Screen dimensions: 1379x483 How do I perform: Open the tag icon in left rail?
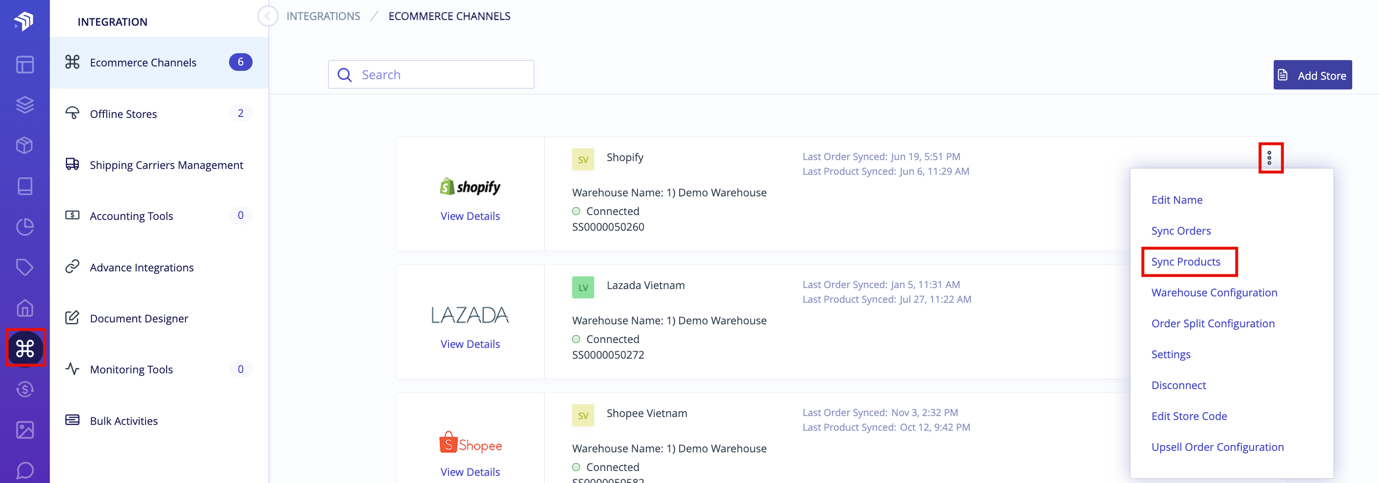point(25,267)
